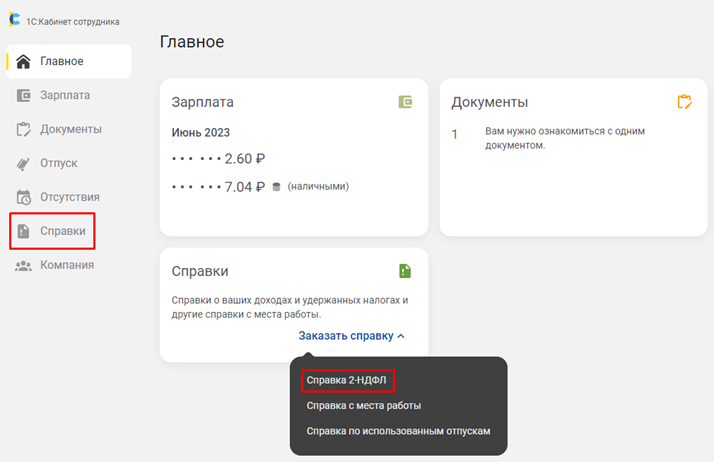The height and width of the screenshot is (462, 714).
Task: Select Справка по использованным отпускам option
Action: pyautogui.click(x=398, y=431)
